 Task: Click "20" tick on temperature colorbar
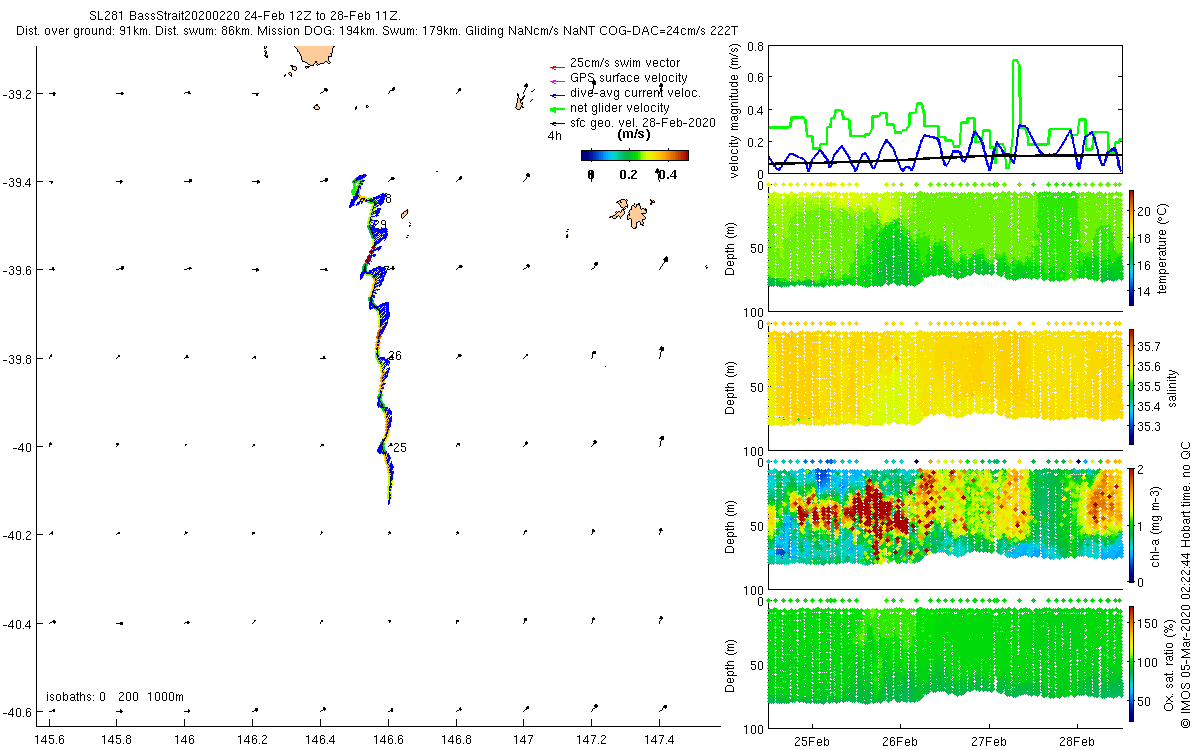[1145, 211]
